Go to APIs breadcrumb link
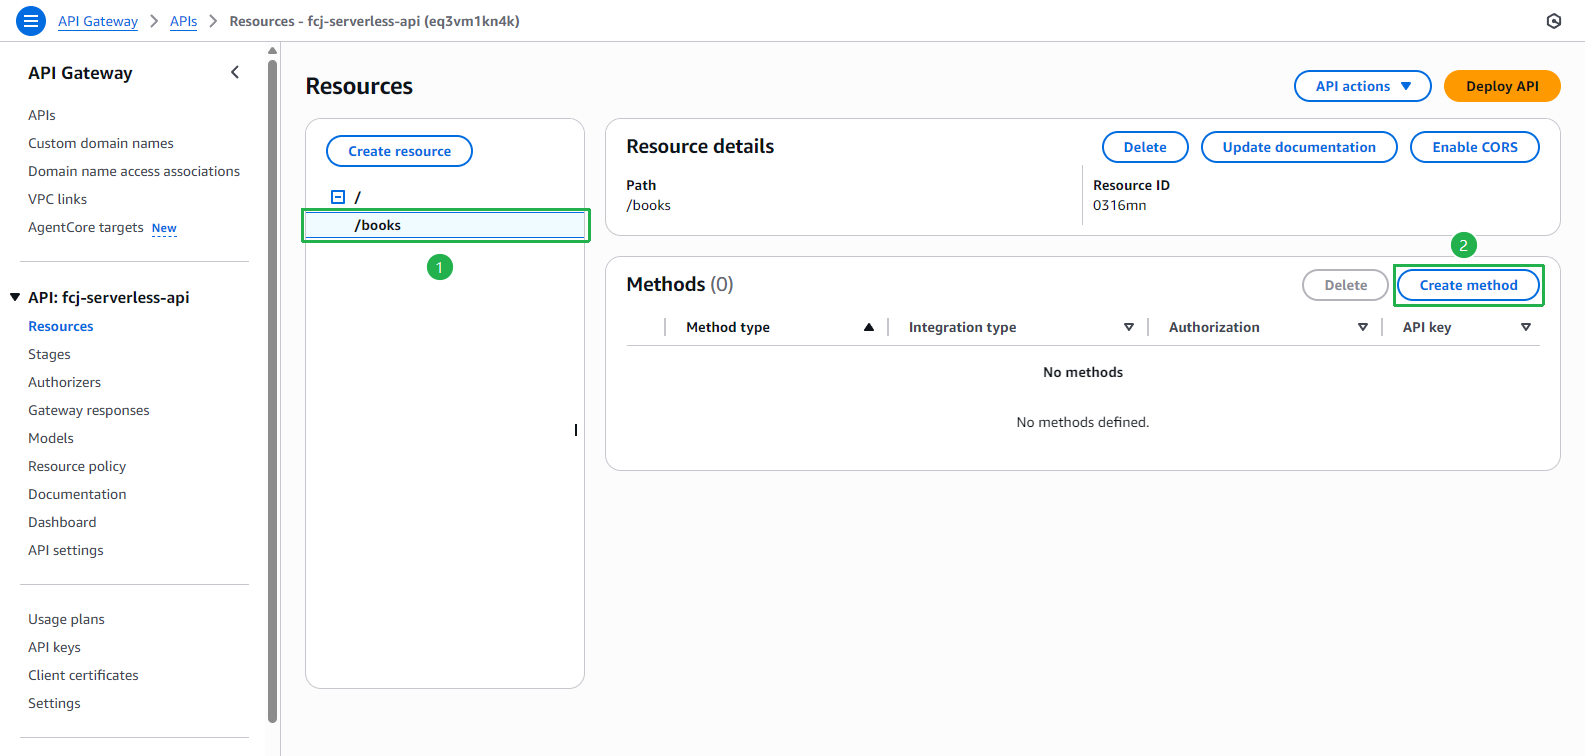Image resolution: width=1585 pixels, height=756 pixels. 183,21
